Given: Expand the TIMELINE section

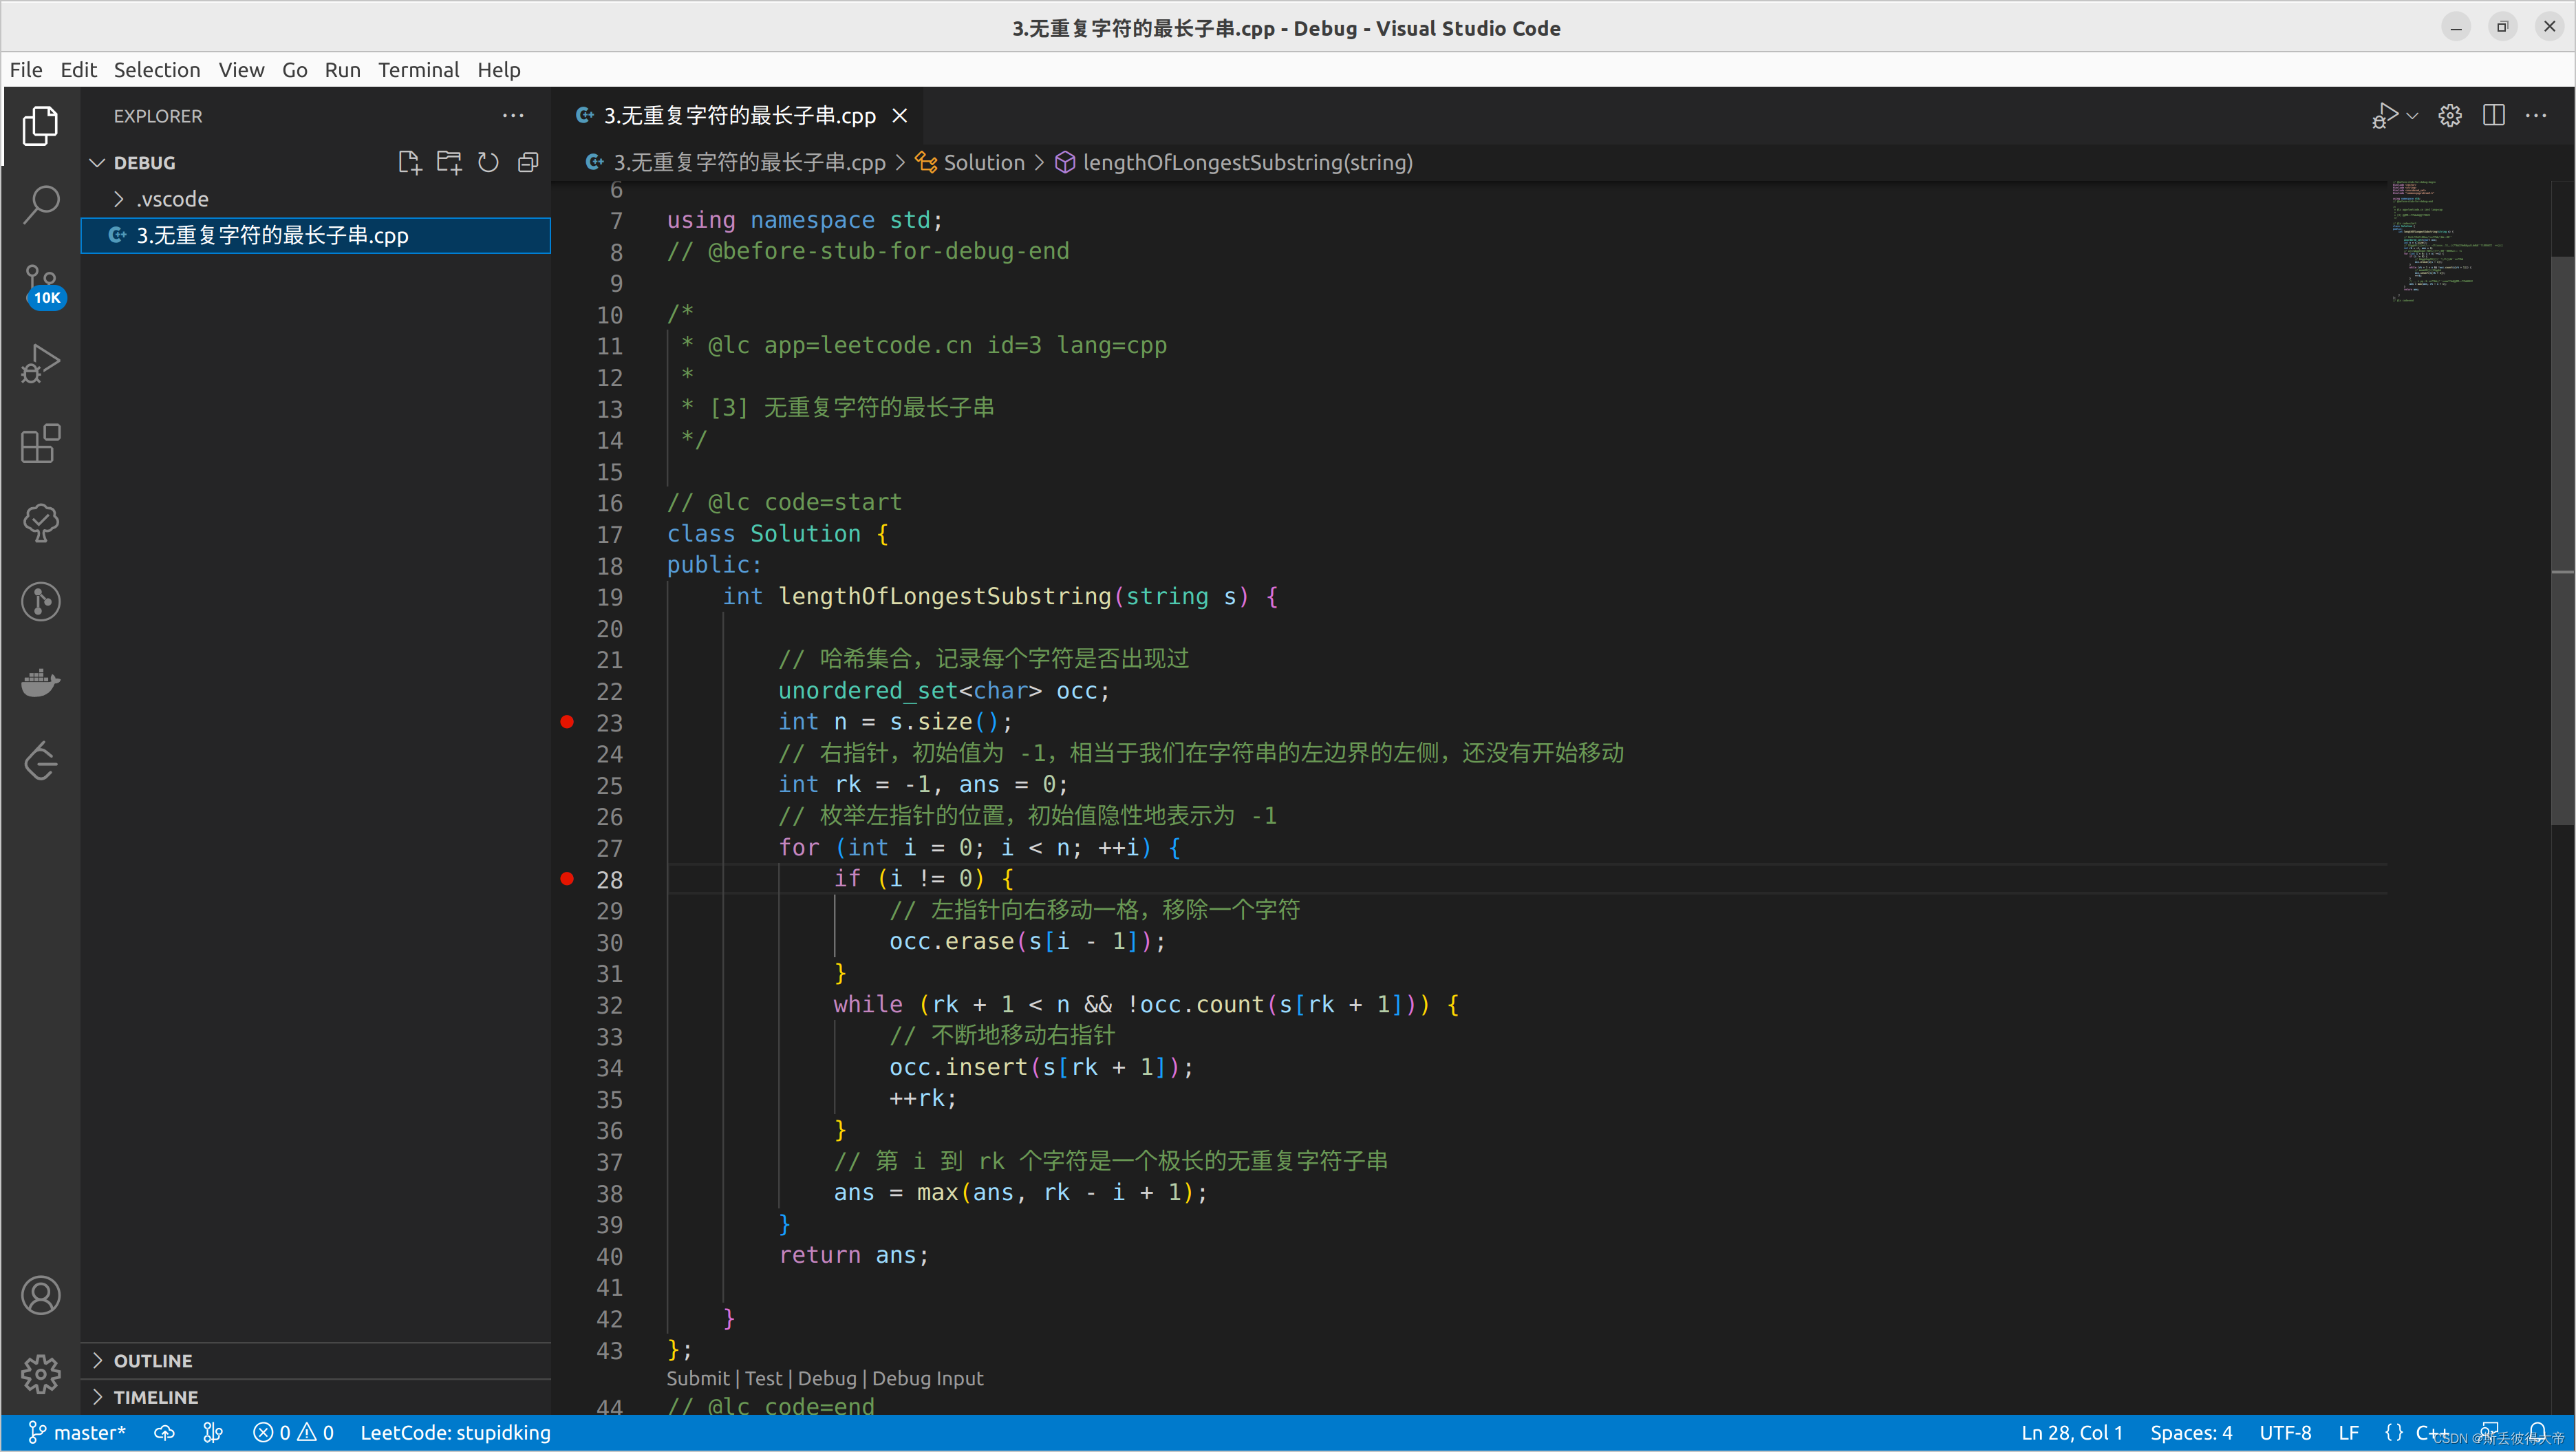Looking at the screenshot, I should 315,1397.
